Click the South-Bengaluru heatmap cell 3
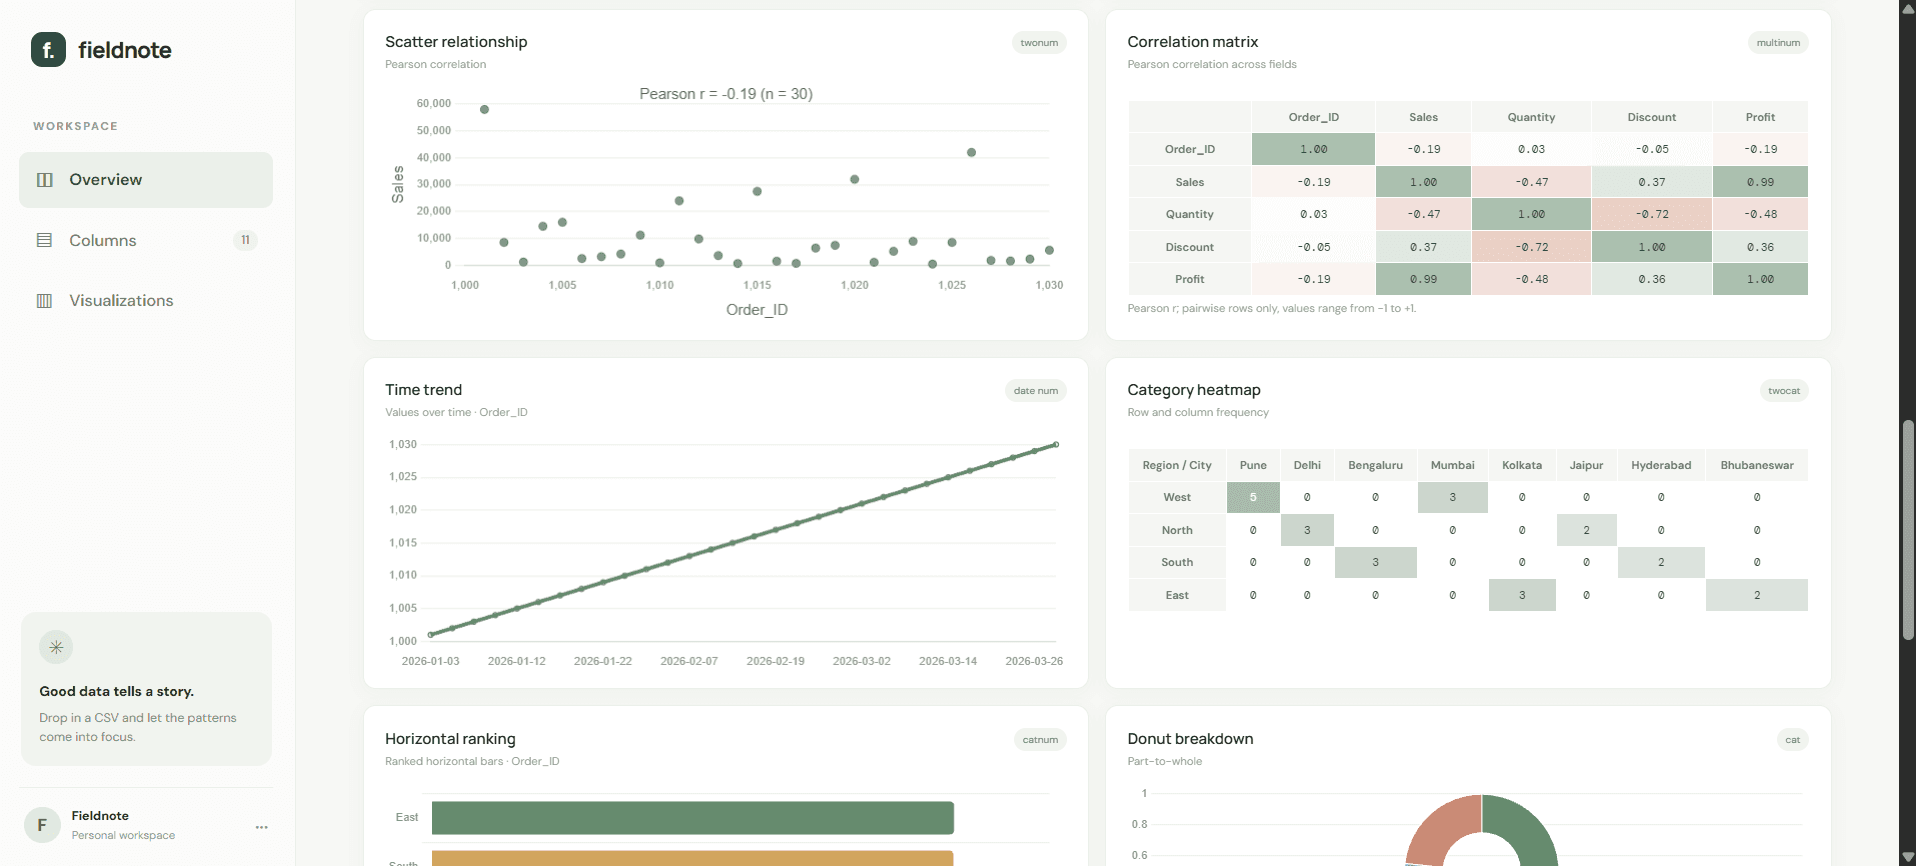 (1375, 562)
